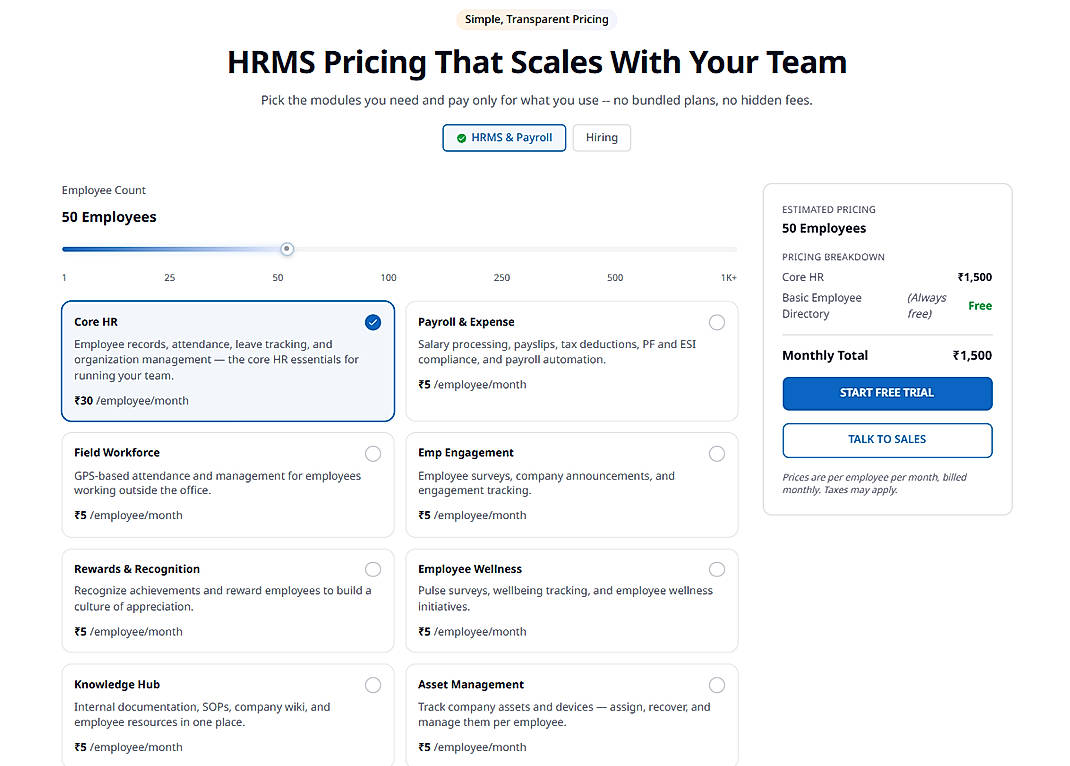Enable the Knowledge Hub module
This screenshot has width=1070, height=766.
[373, 685]
